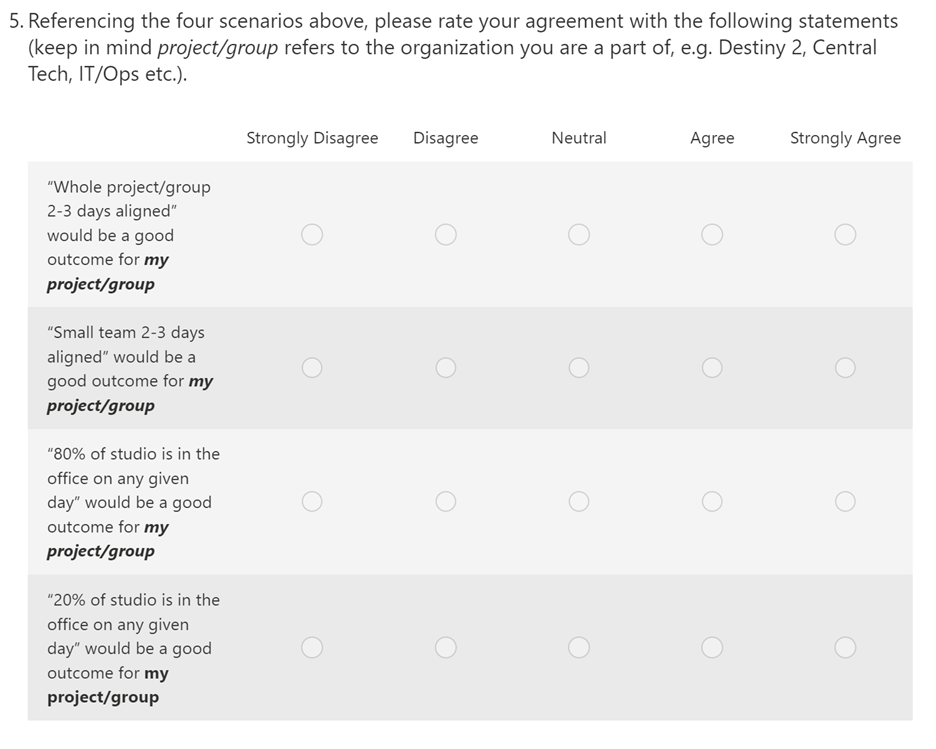This screenshot has width=936, height=749.
Task: Select Strongly Disagree for 20% of studio
Action: pyautogui.click(x=312, y=648)
